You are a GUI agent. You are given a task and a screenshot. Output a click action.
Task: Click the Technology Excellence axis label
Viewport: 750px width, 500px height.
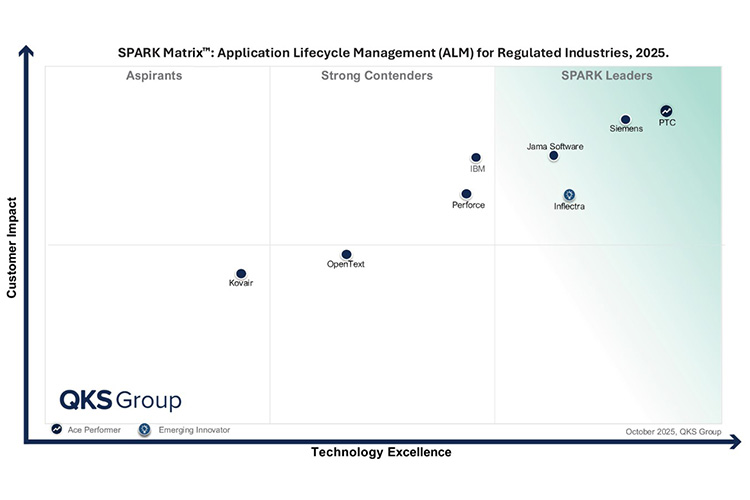pos(381,453)
